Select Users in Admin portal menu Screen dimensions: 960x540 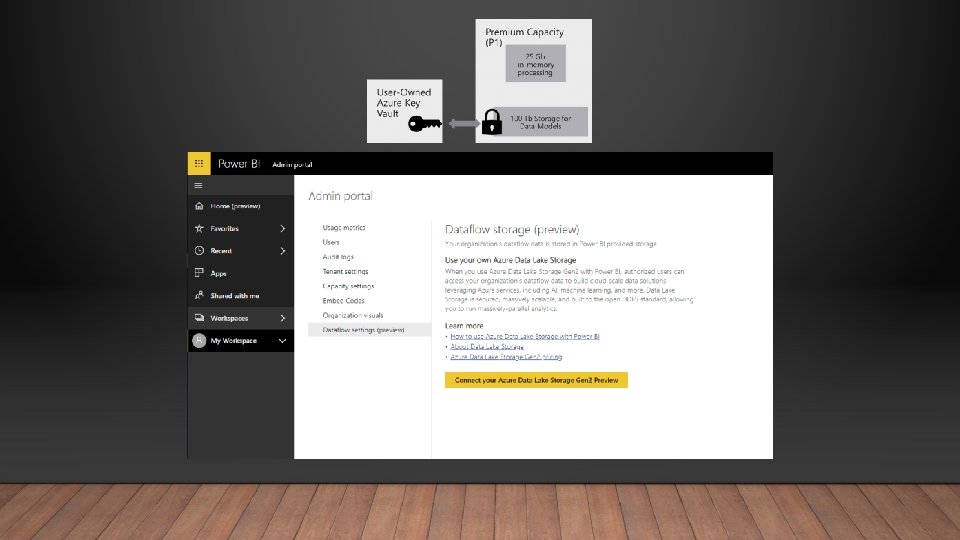pyautogui.click(x=331, y=242)
